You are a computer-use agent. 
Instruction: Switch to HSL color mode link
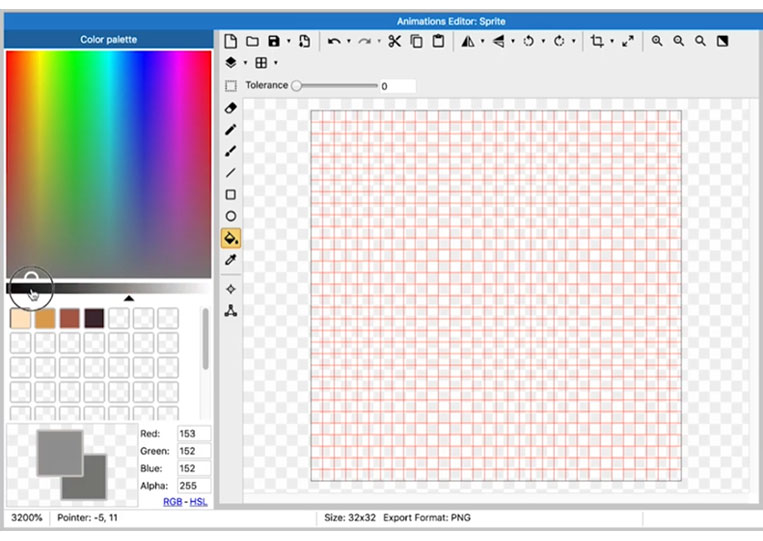pos(198,502)
